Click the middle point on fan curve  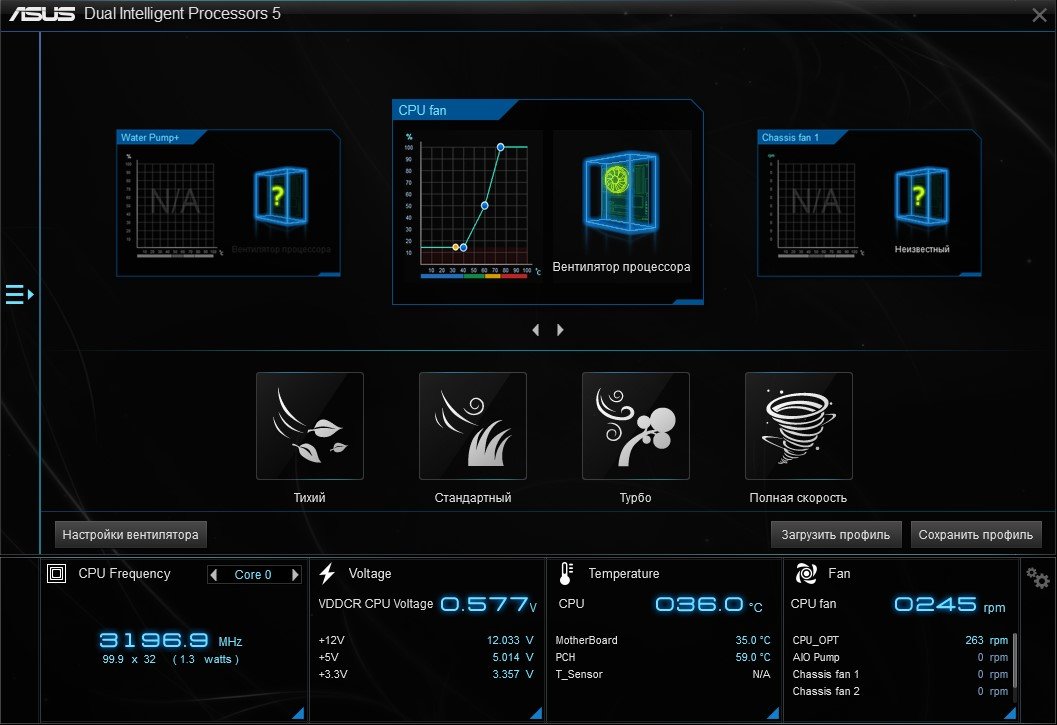485,206
